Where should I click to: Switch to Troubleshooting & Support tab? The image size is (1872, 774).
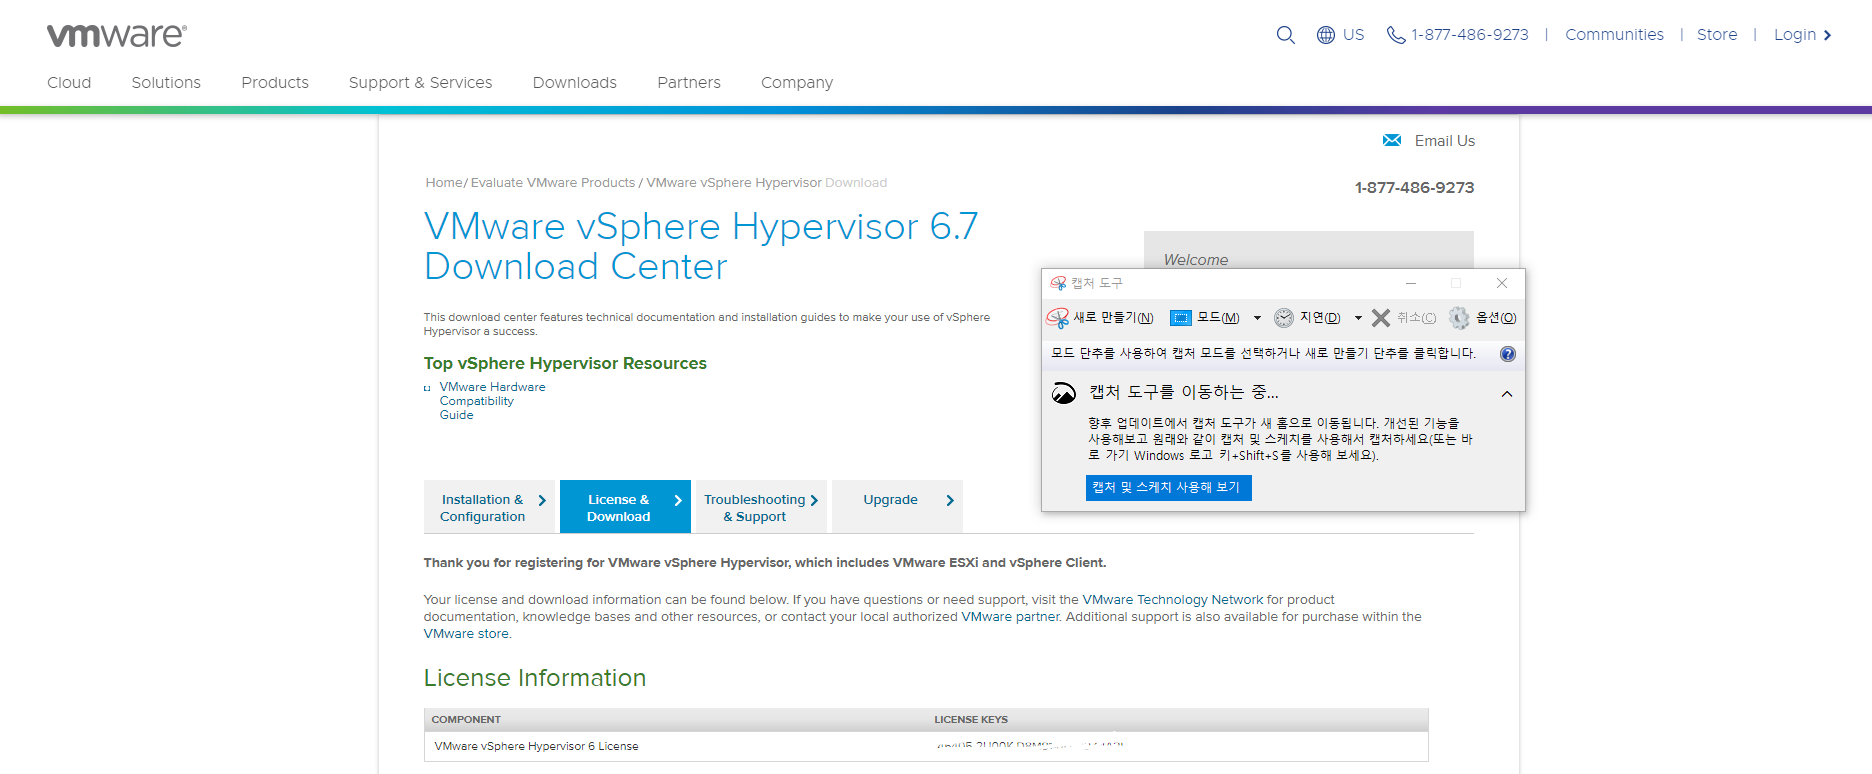tap(761, 507)
